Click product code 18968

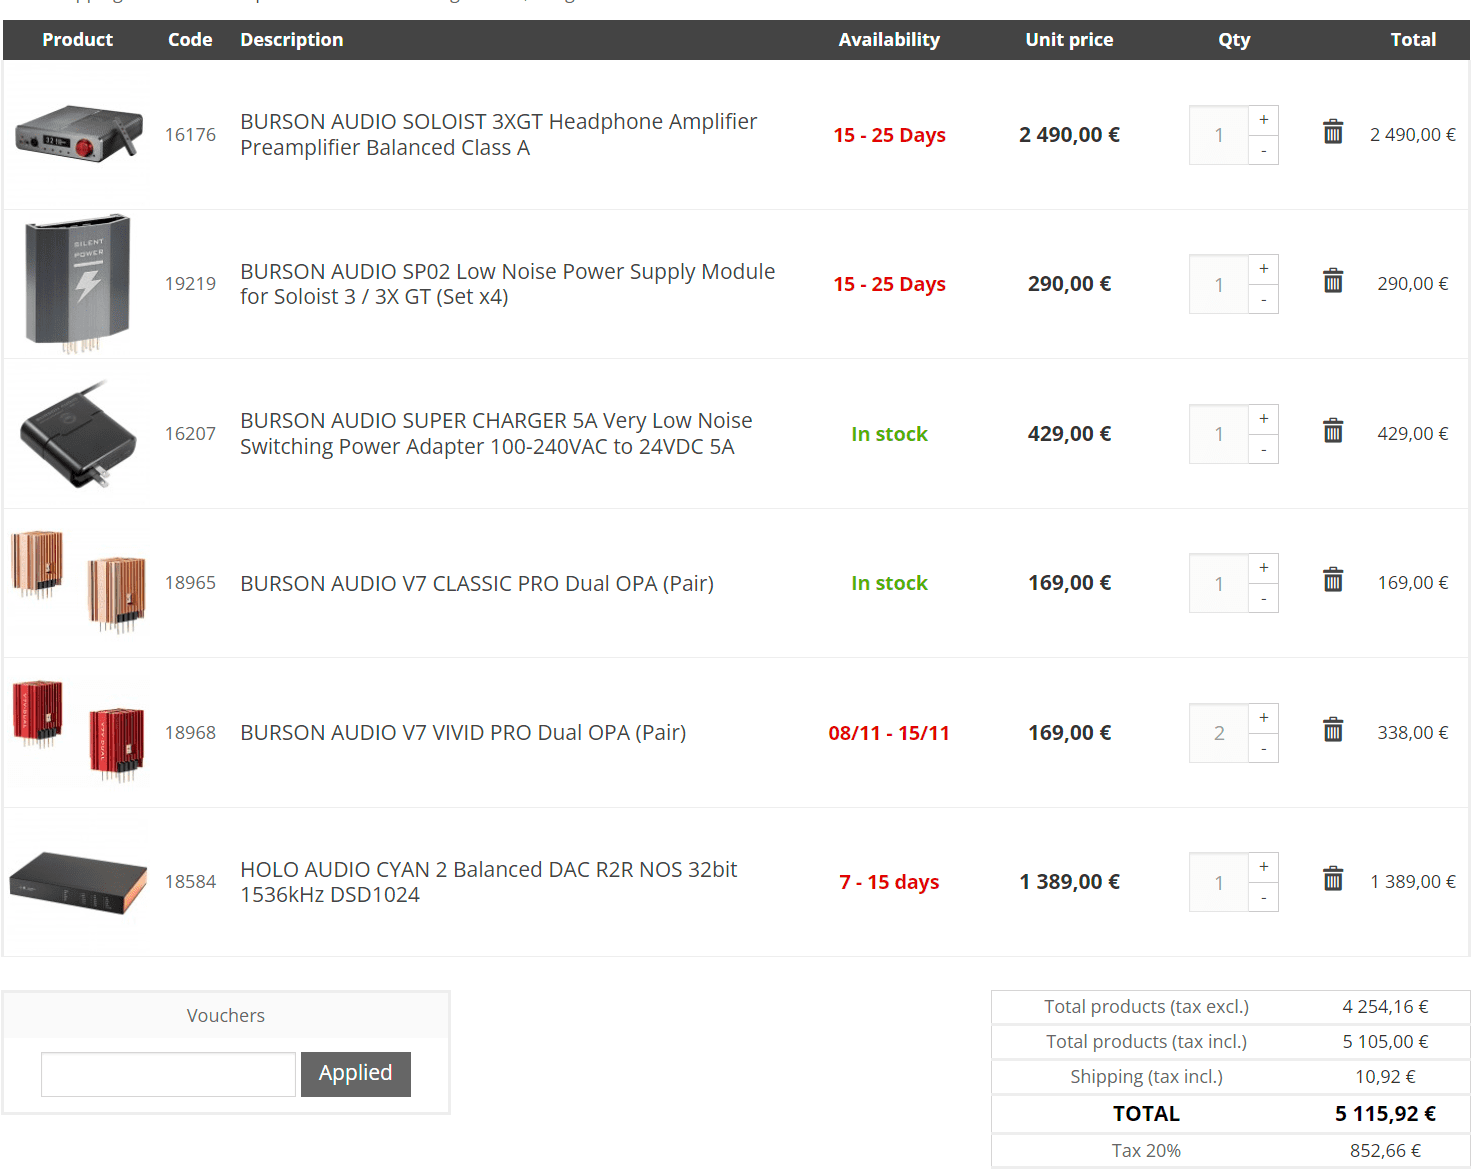(x=190, y=732)
